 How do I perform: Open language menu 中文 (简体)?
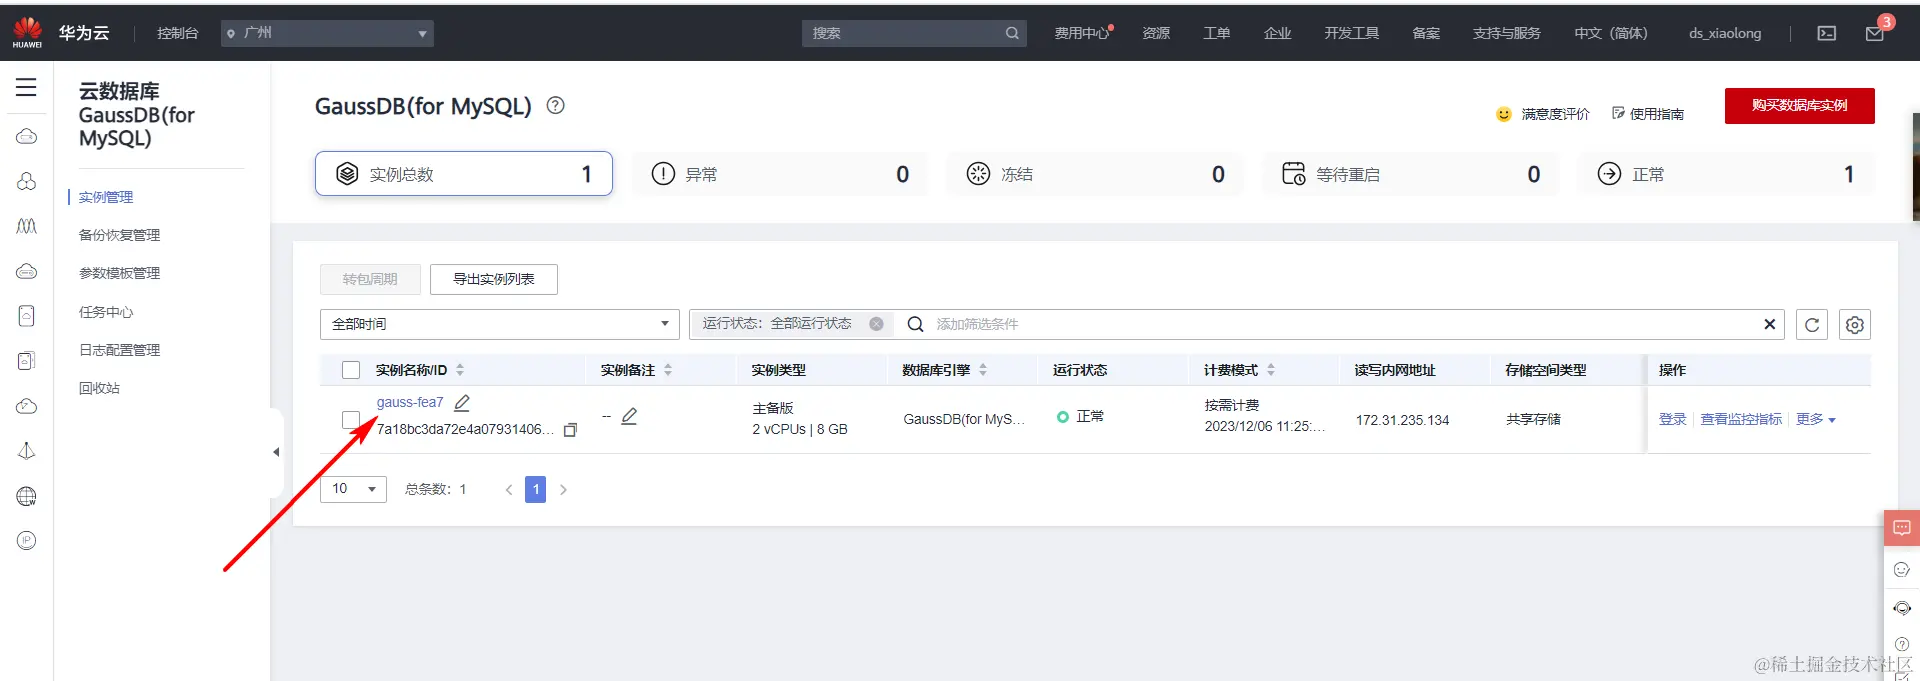1611,33
